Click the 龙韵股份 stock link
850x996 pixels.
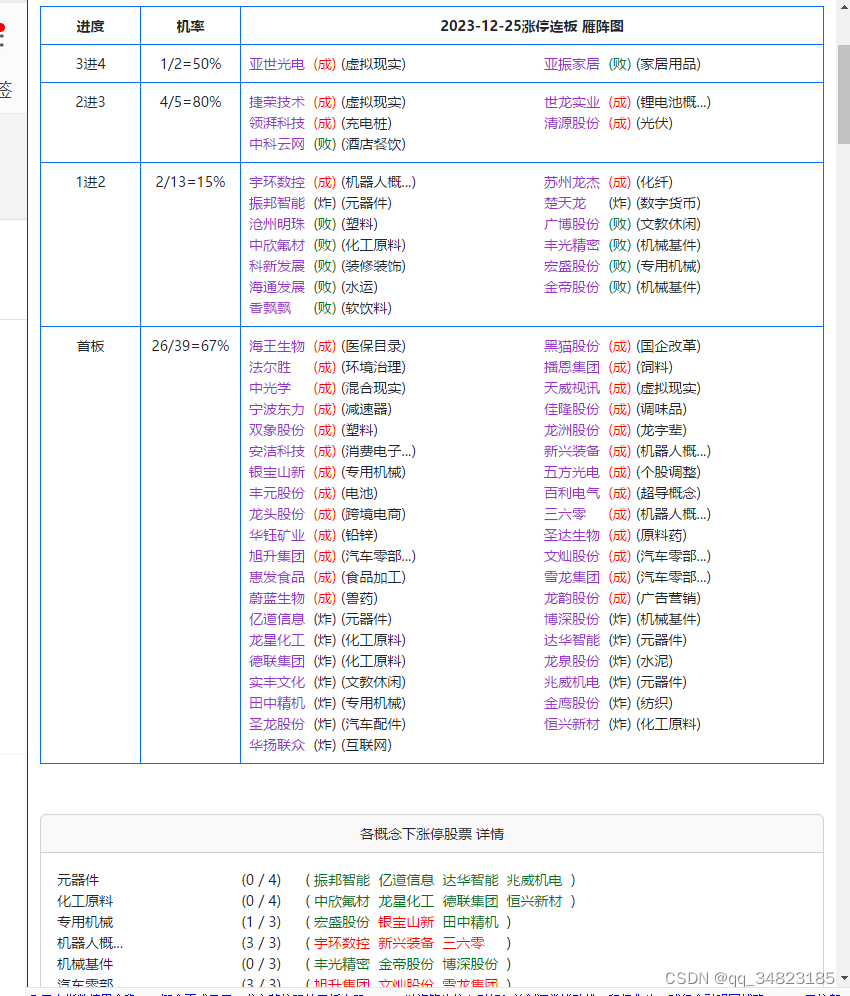(571, 598)
